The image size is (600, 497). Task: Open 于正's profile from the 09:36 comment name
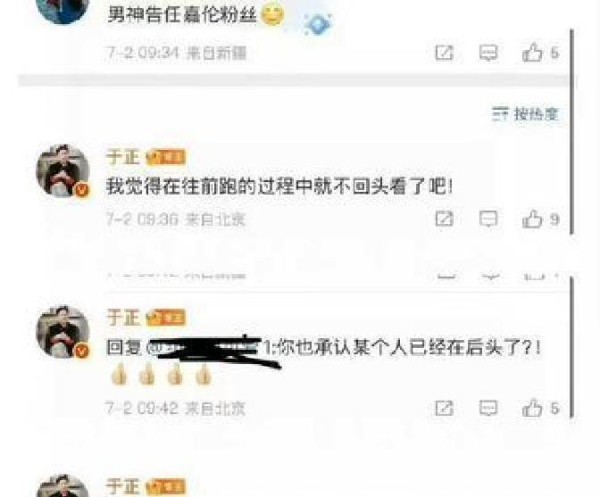[x=123, y=157]
